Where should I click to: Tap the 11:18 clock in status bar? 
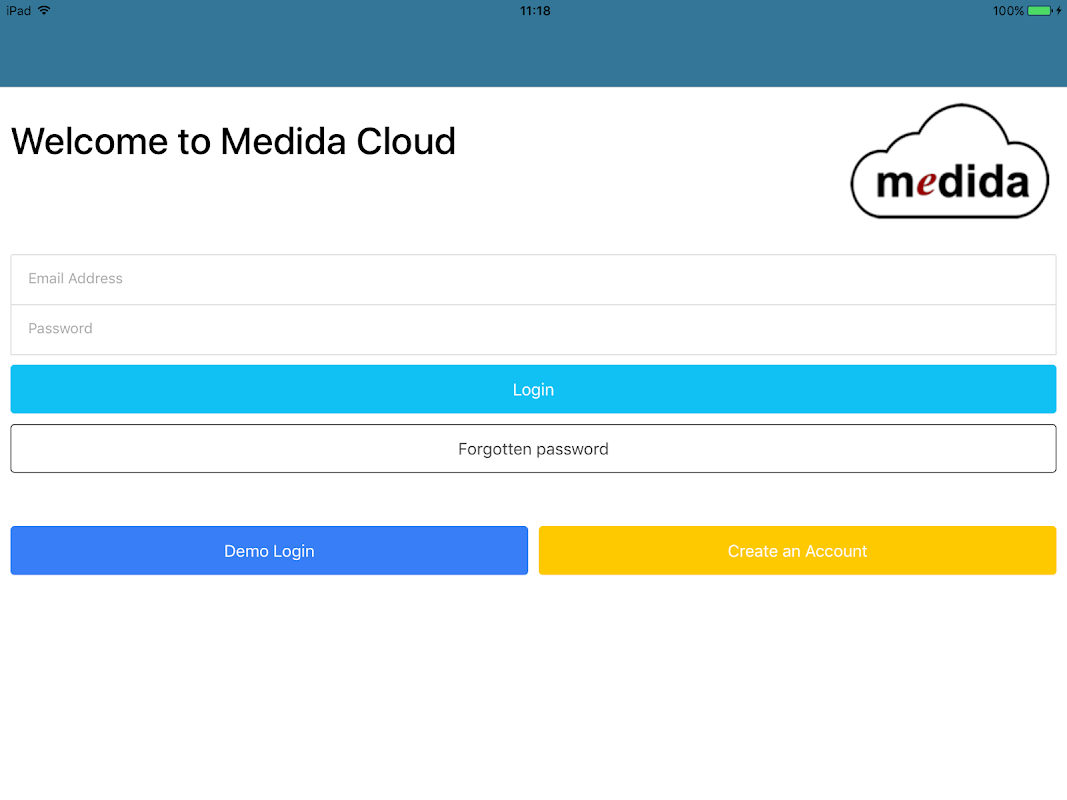pyautogui.click(x=535, y=11)
